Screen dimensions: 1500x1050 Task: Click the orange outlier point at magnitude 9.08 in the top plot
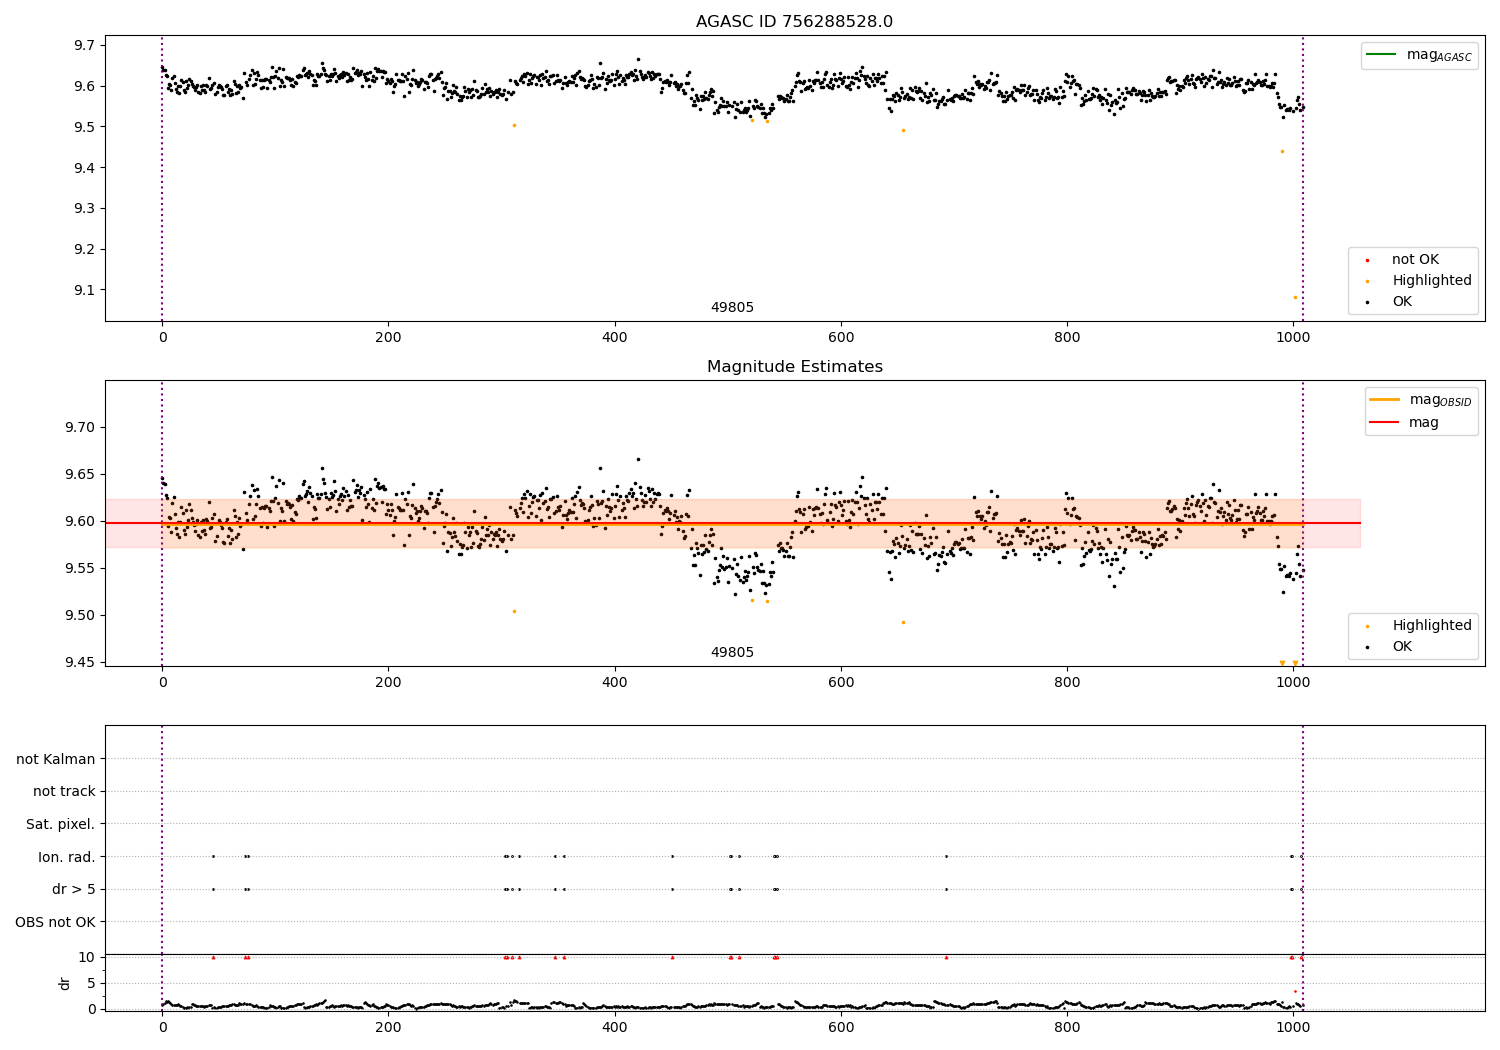(x=1295, y=297)
